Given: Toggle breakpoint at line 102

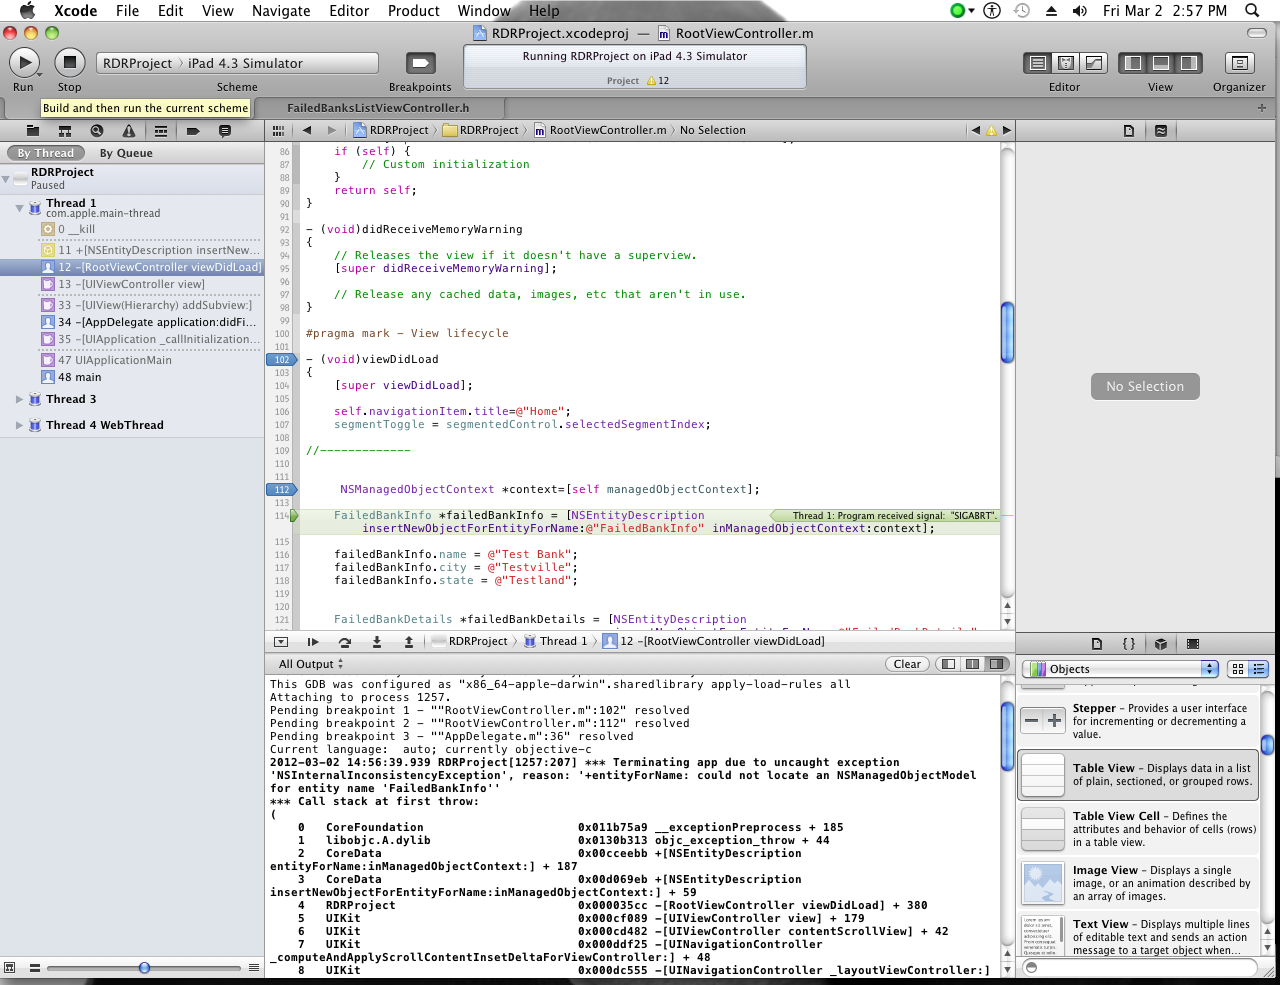Looking at the screenshot, I should [x=281, y=360].
